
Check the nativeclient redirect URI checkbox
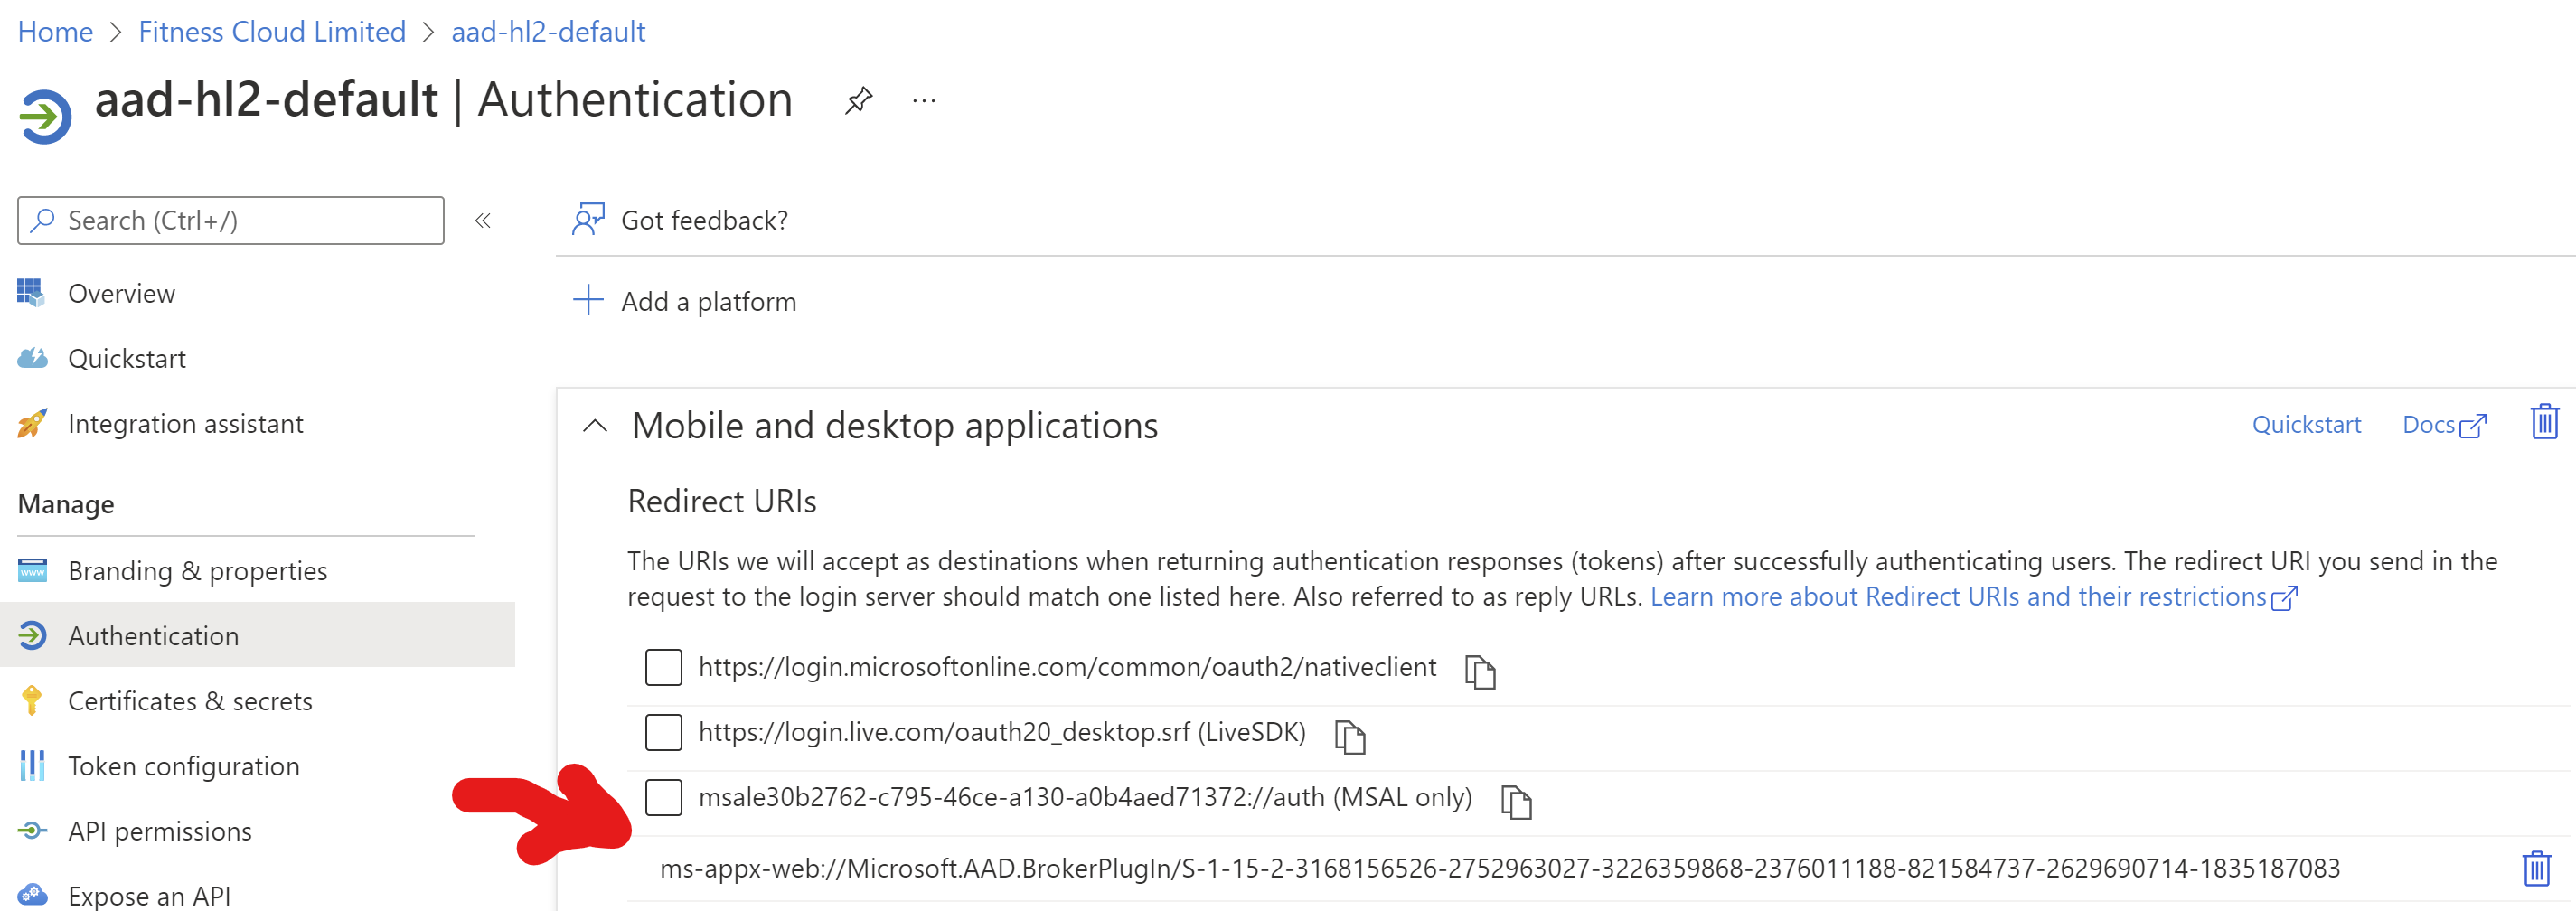click(x=663, y=667)
